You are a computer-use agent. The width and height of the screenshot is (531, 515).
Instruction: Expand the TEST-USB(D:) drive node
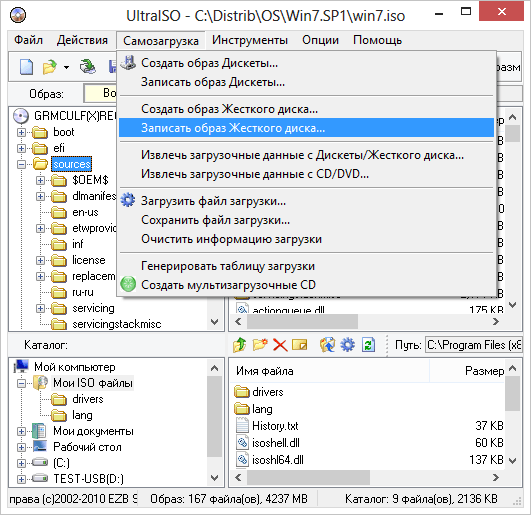21,479
